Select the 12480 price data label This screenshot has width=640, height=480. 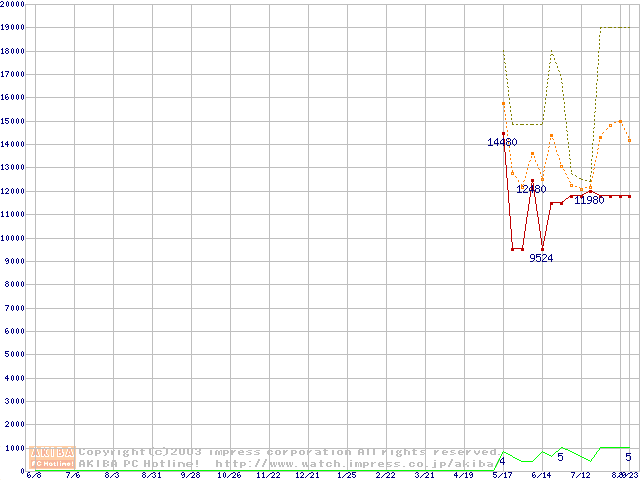coord(531,189)
